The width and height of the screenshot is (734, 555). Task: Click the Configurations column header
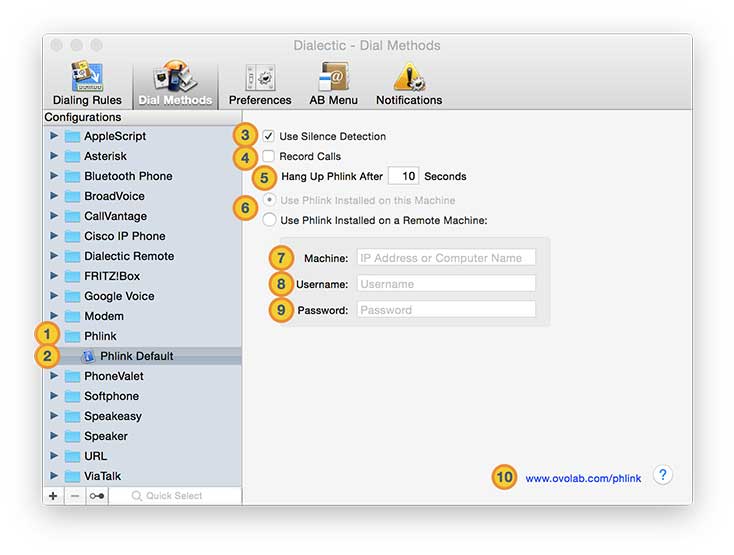(142, 117)
